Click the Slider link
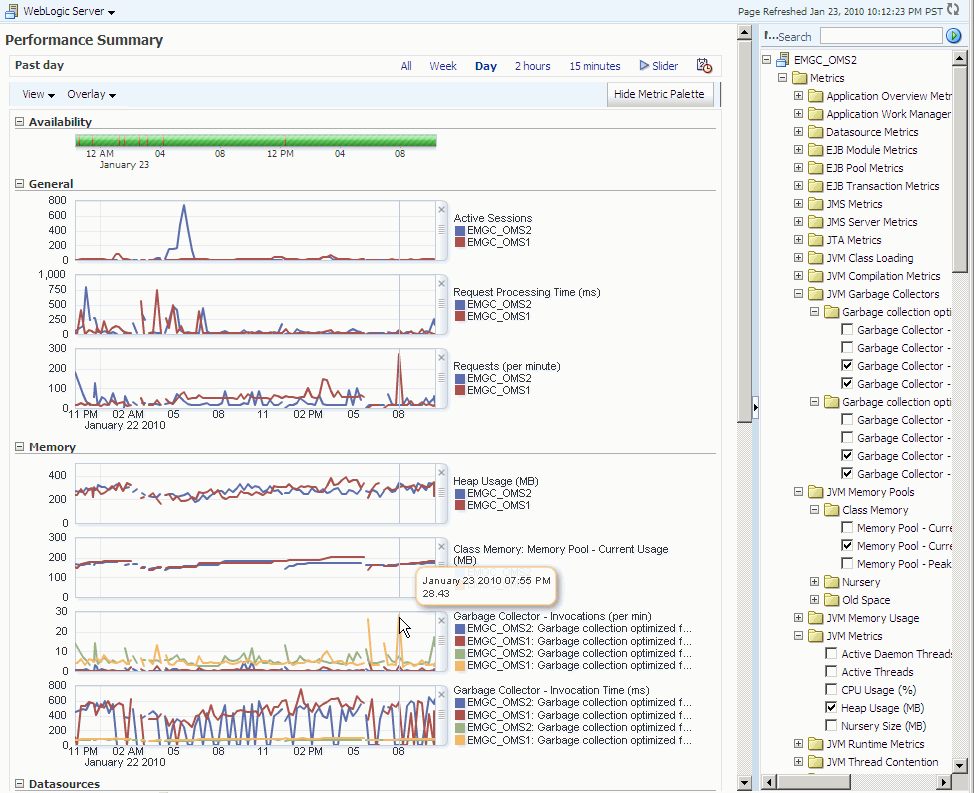The width and height of the screenshot is (974, 793). click(x=665, y=66)
